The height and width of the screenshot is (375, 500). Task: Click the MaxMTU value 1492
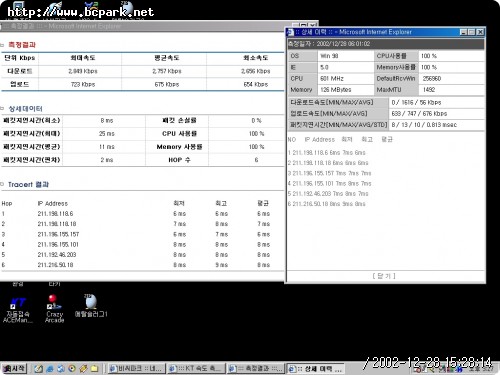point(429,90)
